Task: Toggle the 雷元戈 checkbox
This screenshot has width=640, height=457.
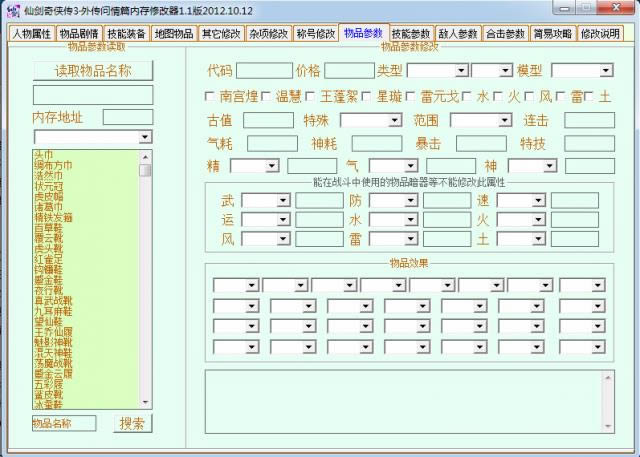Action: click(411, 97)
